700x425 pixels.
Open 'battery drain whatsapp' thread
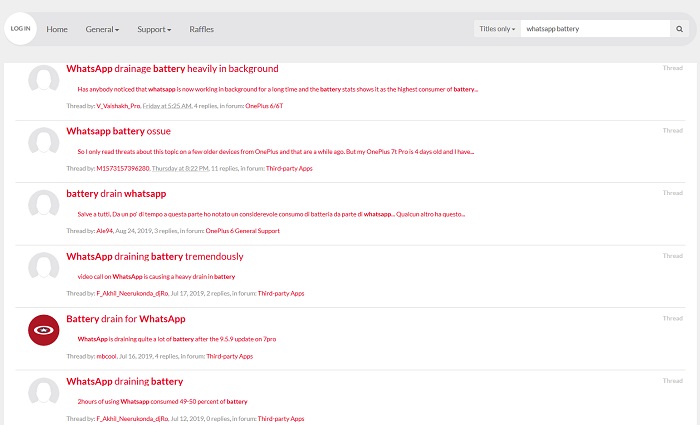click(x=116, y=194)
